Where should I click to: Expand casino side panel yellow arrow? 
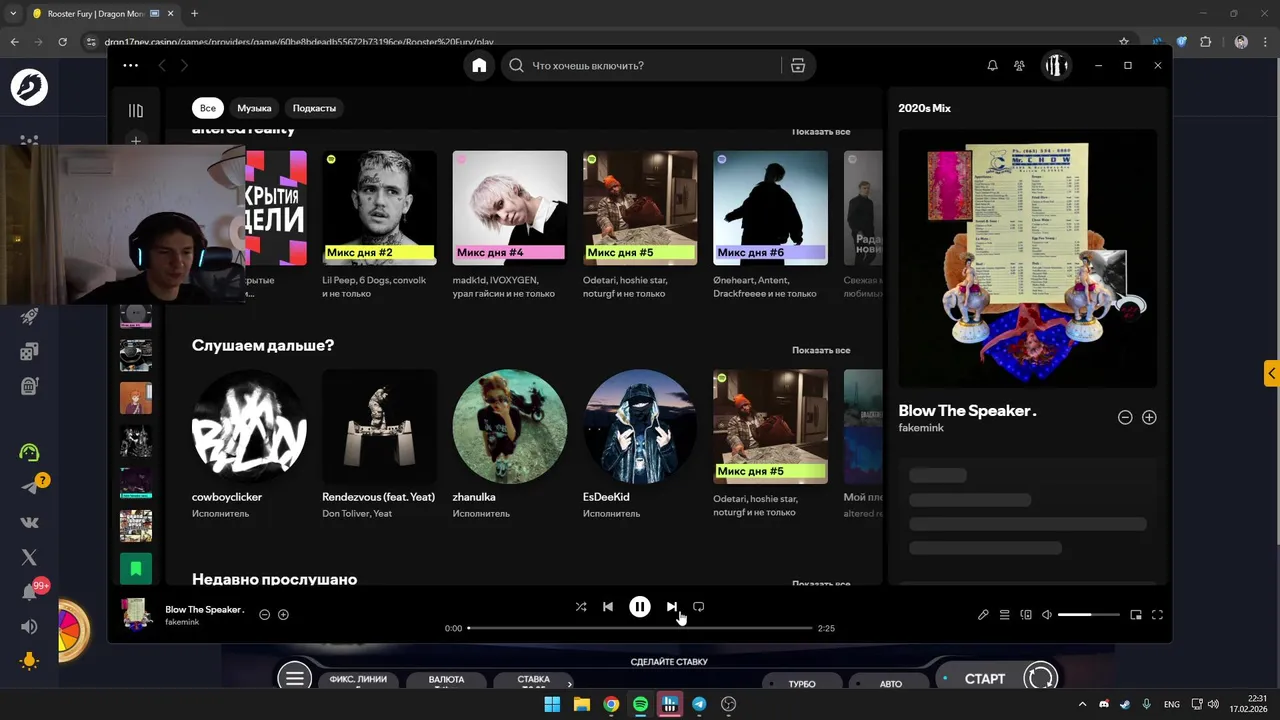click(1271, 373)
